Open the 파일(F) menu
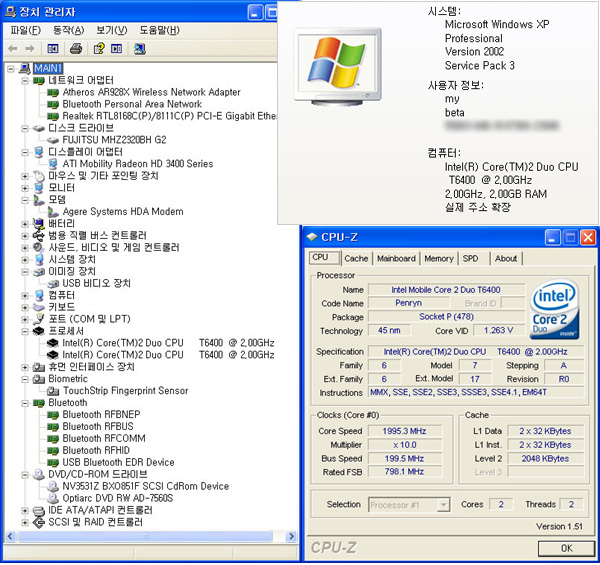Viewport: 600px width, 565px height. tap(25, 30)
